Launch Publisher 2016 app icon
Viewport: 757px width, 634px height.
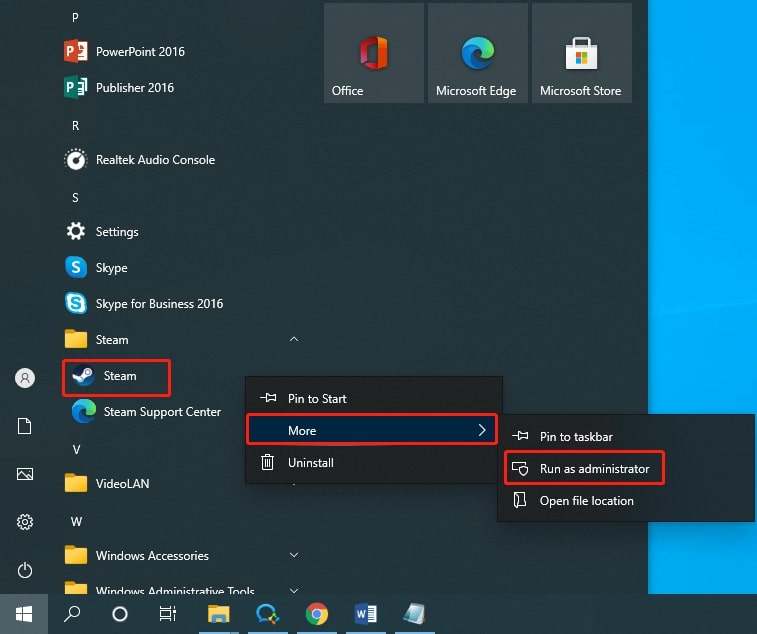click(76, 87)
